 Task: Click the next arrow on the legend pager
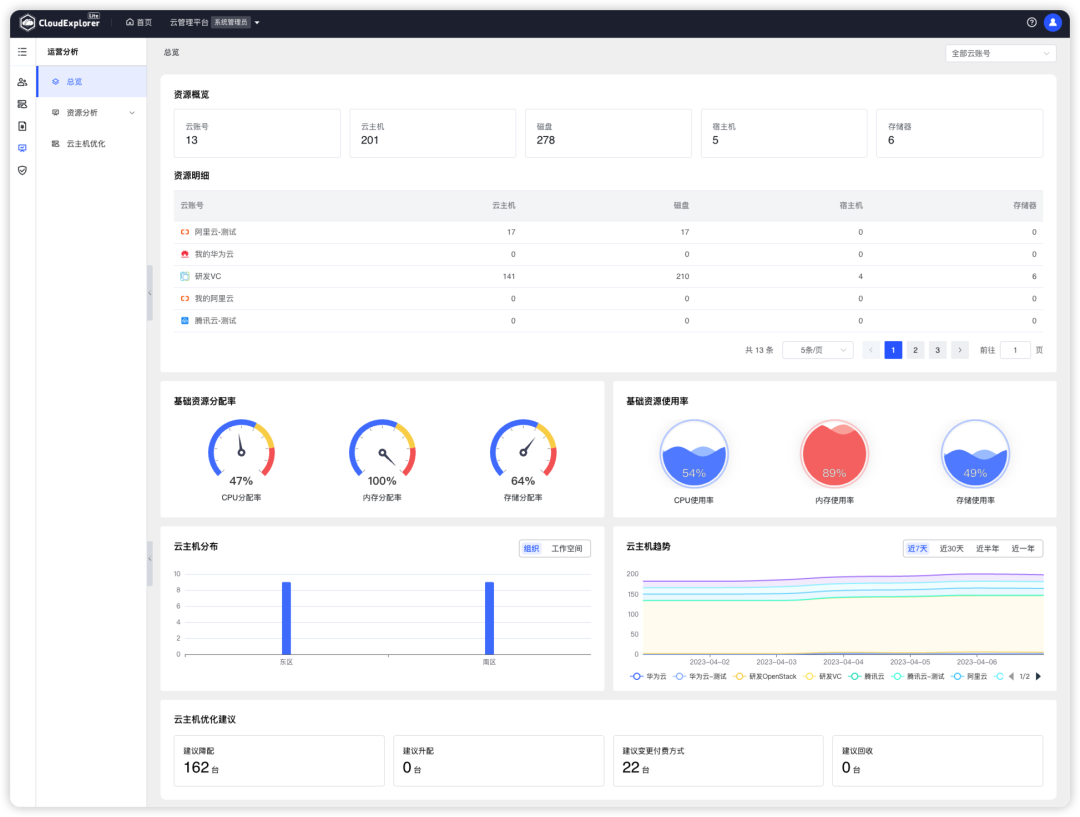point(1038,676)
